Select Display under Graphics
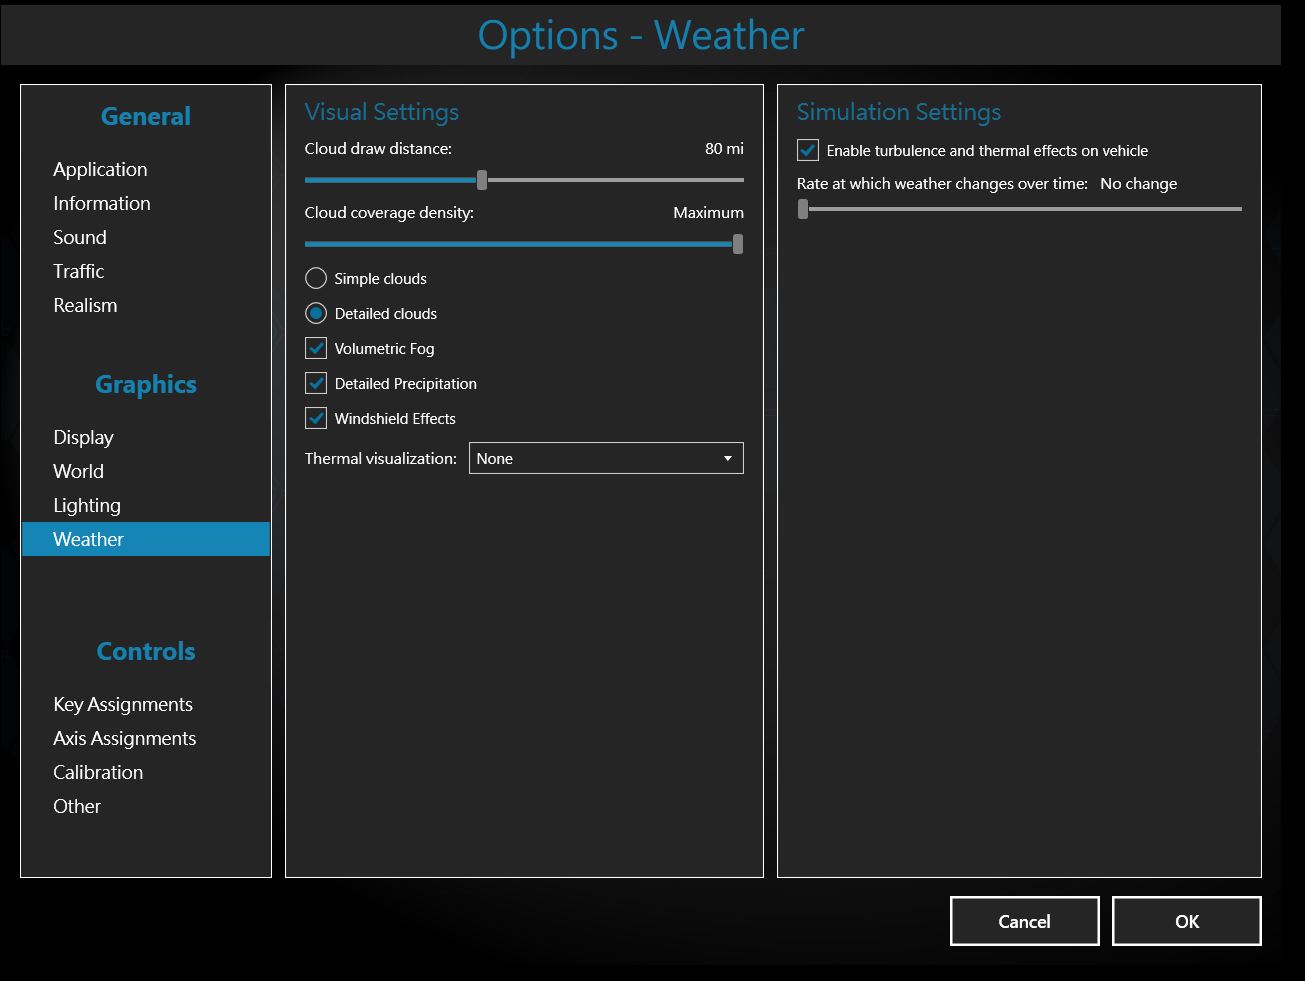Screen dimensions: 1305x981 83,437
